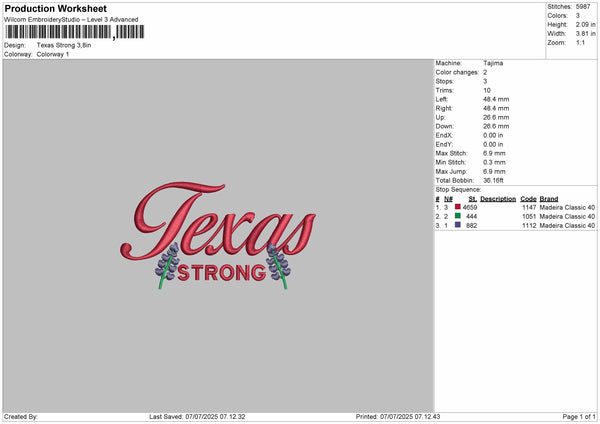
Task: Click the Down value '26.6 mm'
Action: coord(496,126)
